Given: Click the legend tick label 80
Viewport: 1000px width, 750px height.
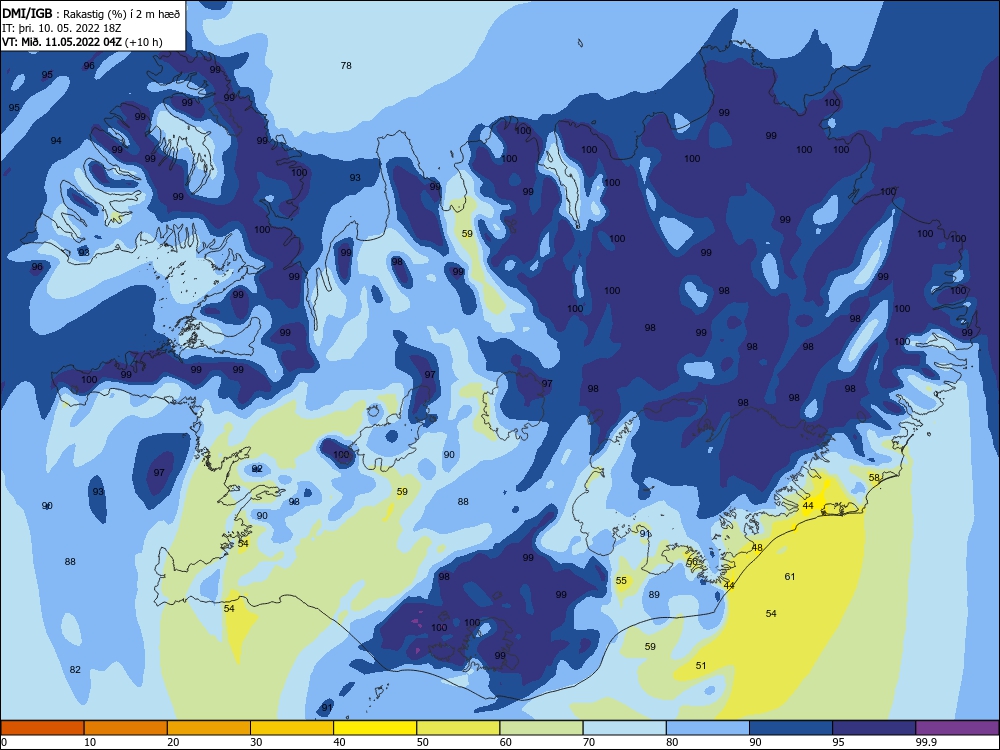Looking at the screenshot, I should (672, 742).
